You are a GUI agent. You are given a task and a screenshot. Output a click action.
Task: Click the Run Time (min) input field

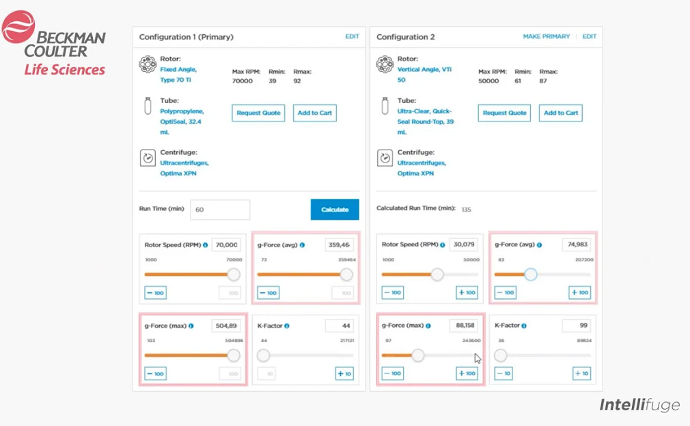pos(220,209)
